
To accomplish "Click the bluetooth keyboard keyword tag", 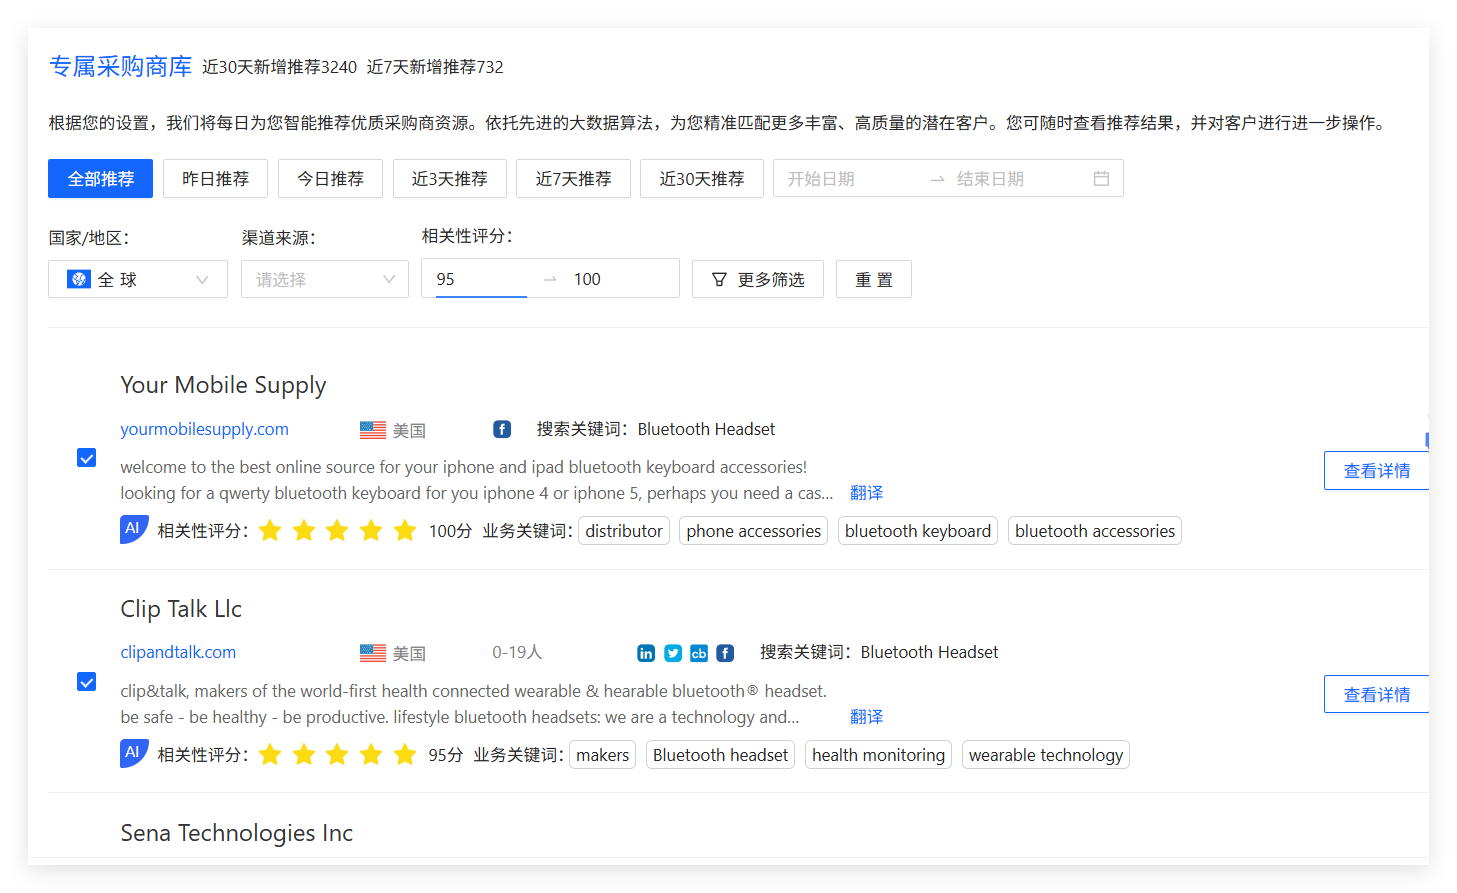I will point(918,531).
